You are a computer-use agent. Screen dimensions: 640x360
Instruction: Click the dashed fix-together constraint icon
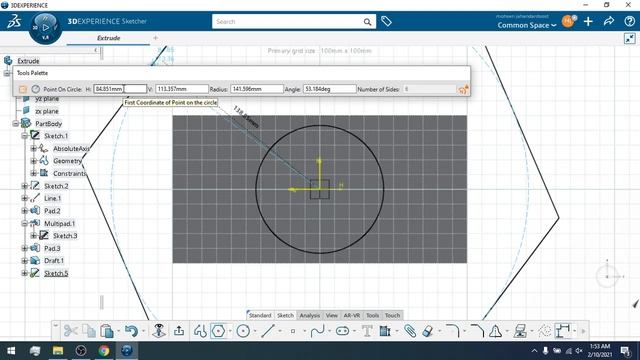544,331
